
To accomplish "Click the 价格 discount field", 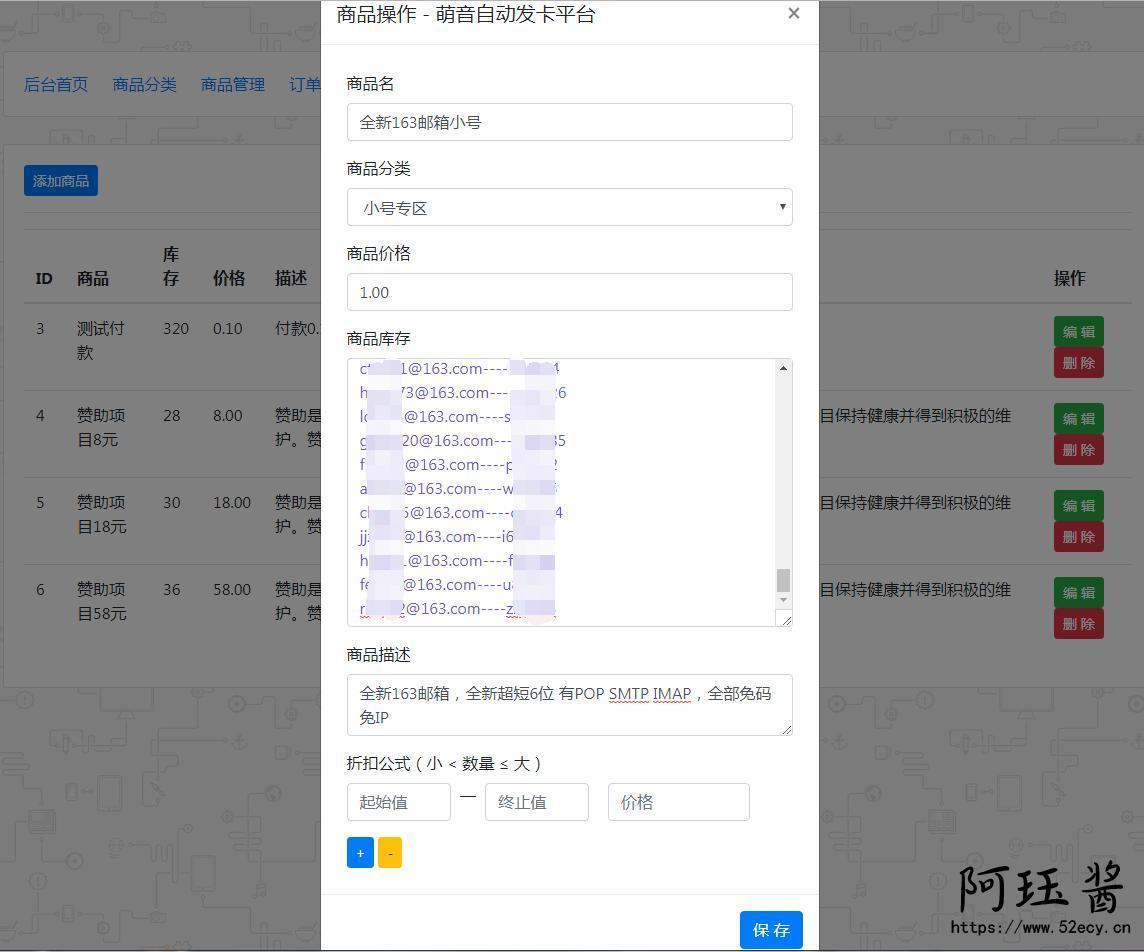I will [x=679, y=802].
